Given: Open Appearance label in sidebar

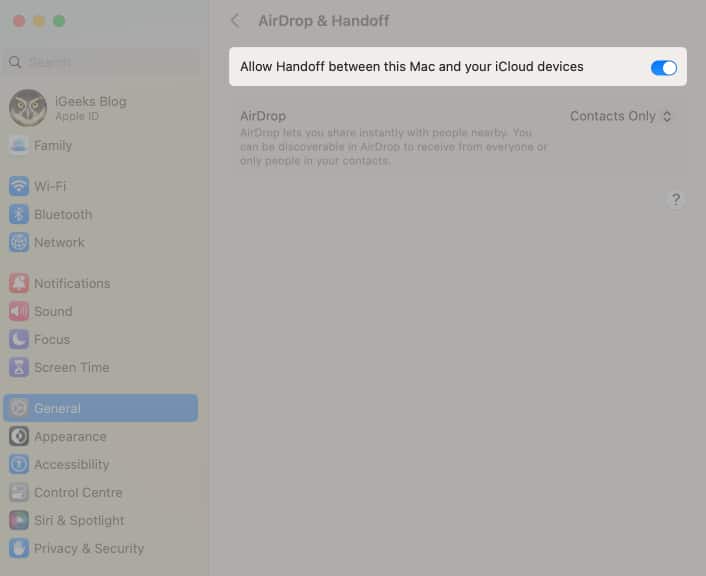Looking at the screenshot, I should tap(70, 436).
